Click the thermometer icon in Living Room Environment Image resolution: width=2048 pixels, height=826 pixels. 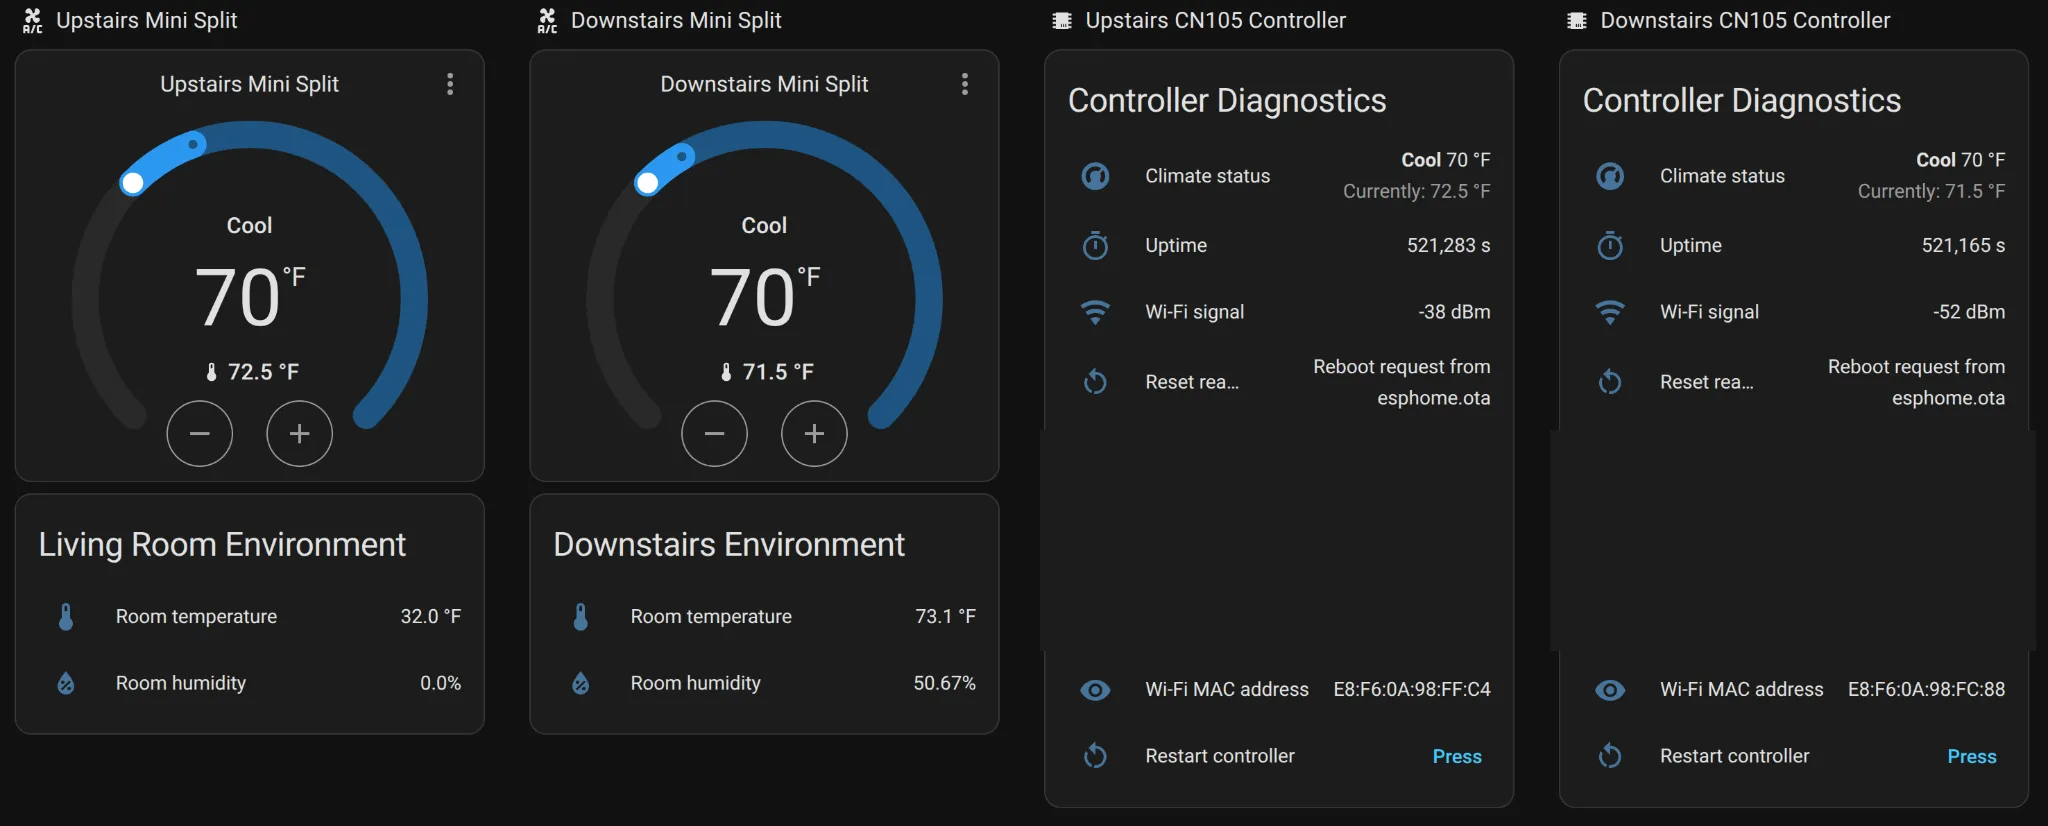[x=66, y=617]
